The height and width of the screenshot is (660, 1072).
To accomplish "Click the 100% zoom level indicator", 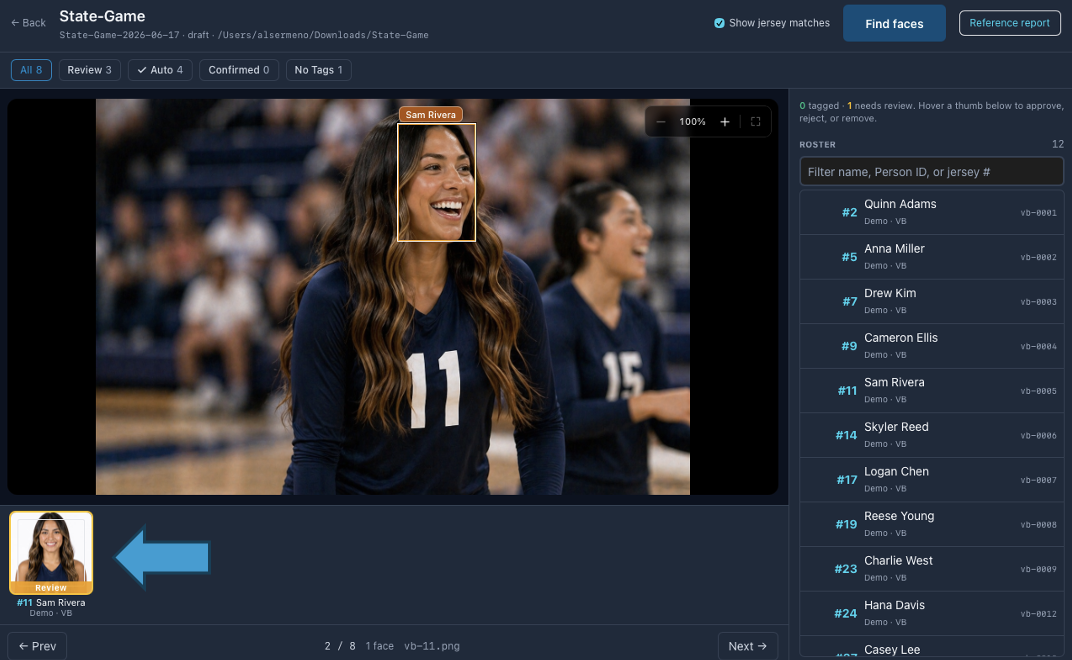I will click(692, 122).
